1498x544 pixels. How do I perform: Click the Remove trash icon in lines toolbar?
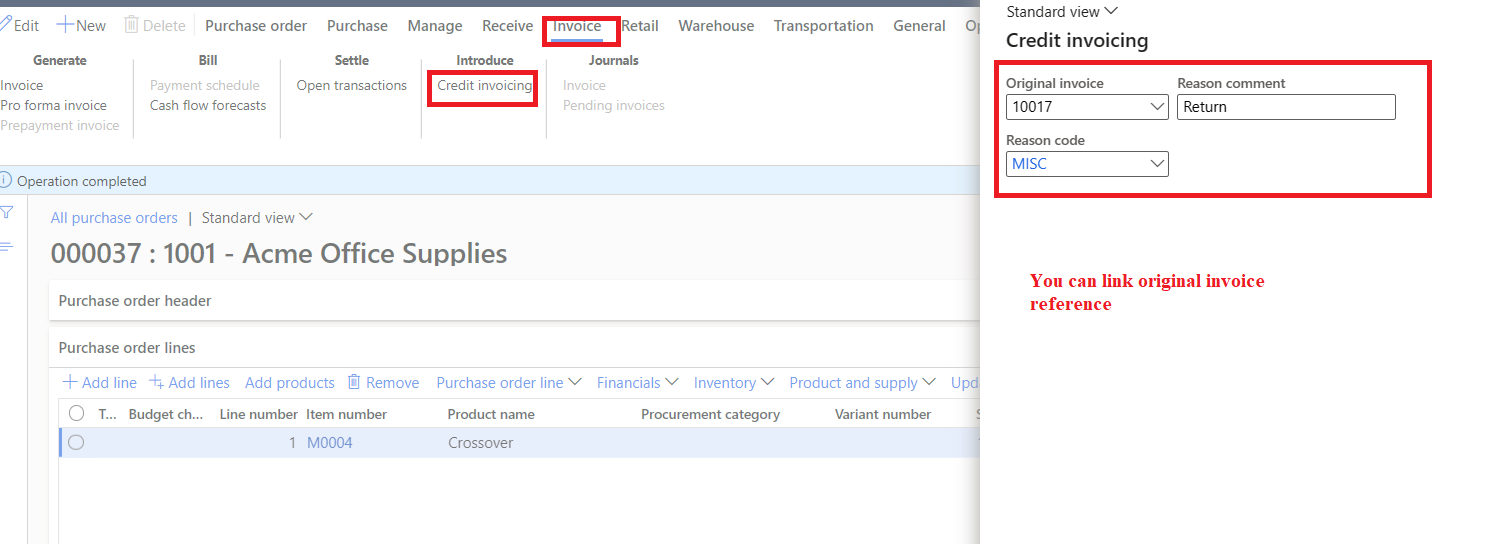click(354, 382)
